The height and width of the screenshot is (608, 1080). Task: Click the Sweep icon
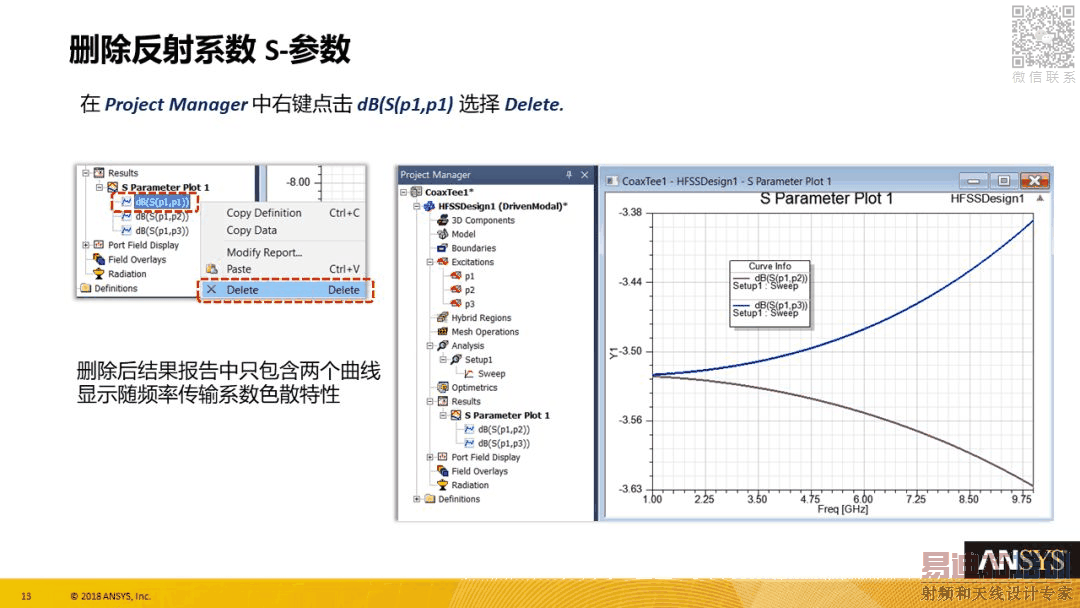click(469, 373)
